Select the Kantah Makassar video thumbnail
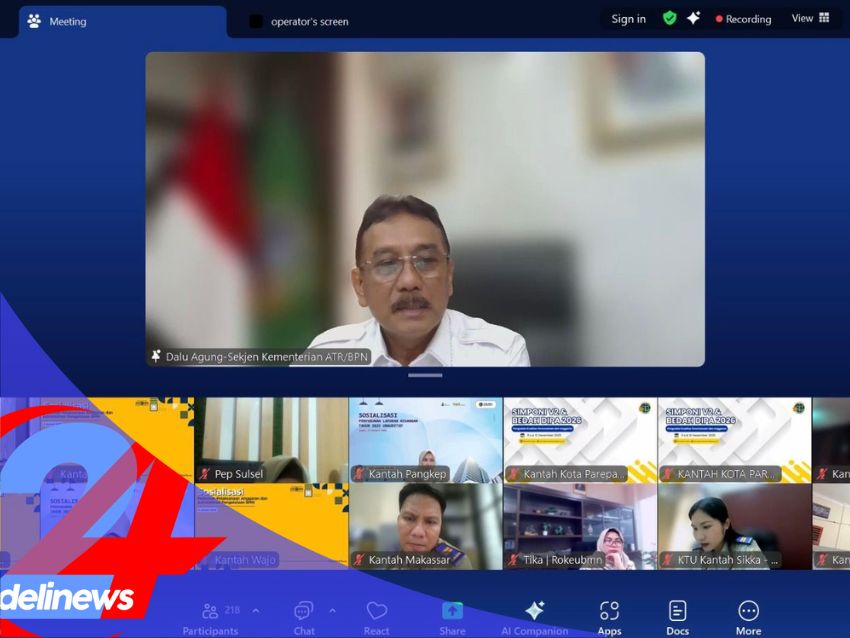 tap(425, 527)
